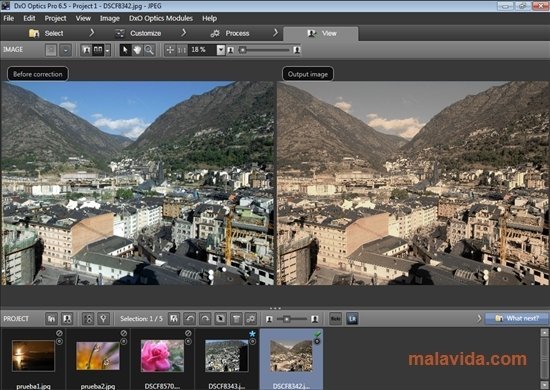Click the Flickr export icon
This screenshot has width=550, height=390.
pos(336,319)
